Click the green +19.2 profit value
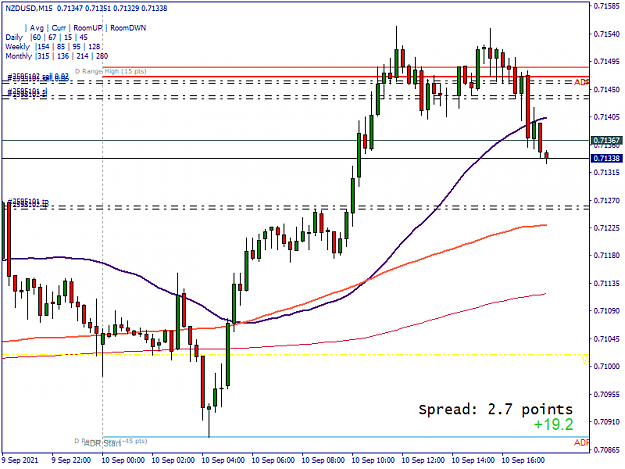 pyautogui.click(x=553, y=424)
